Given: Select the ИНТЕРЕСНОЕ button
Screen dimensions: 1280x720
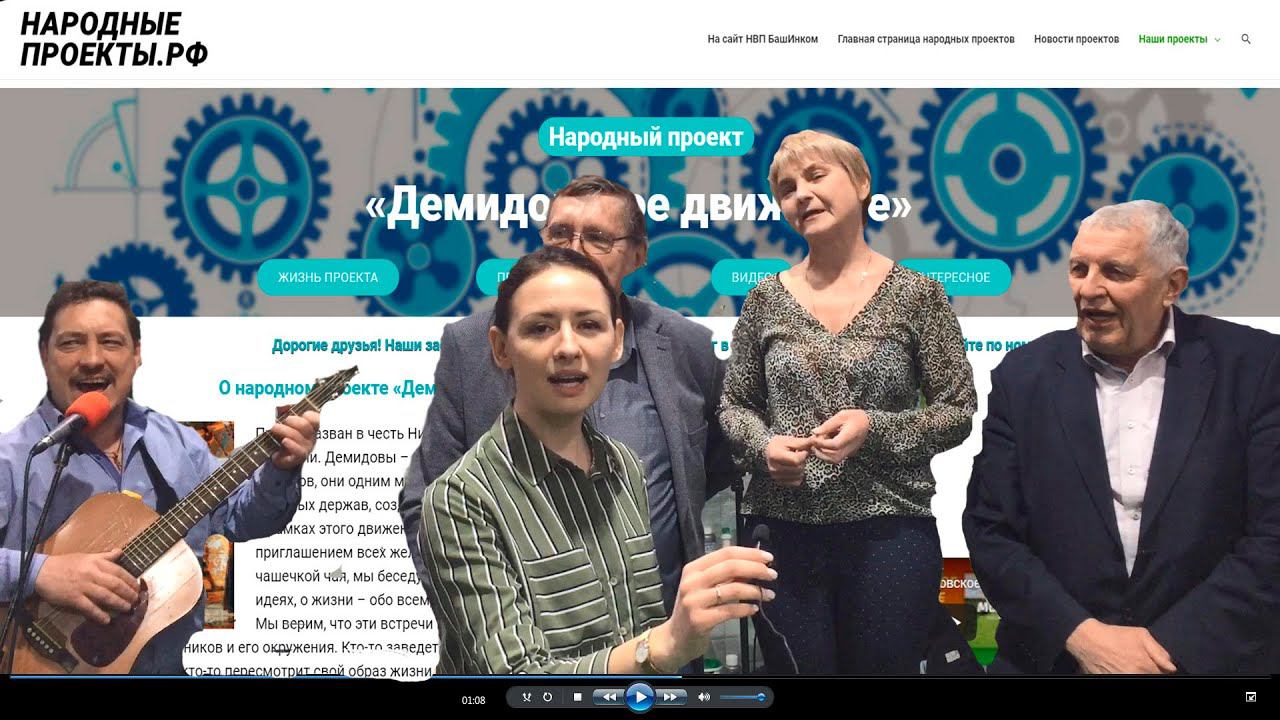Looking at the screenshot, I should (x=954, y=277).
